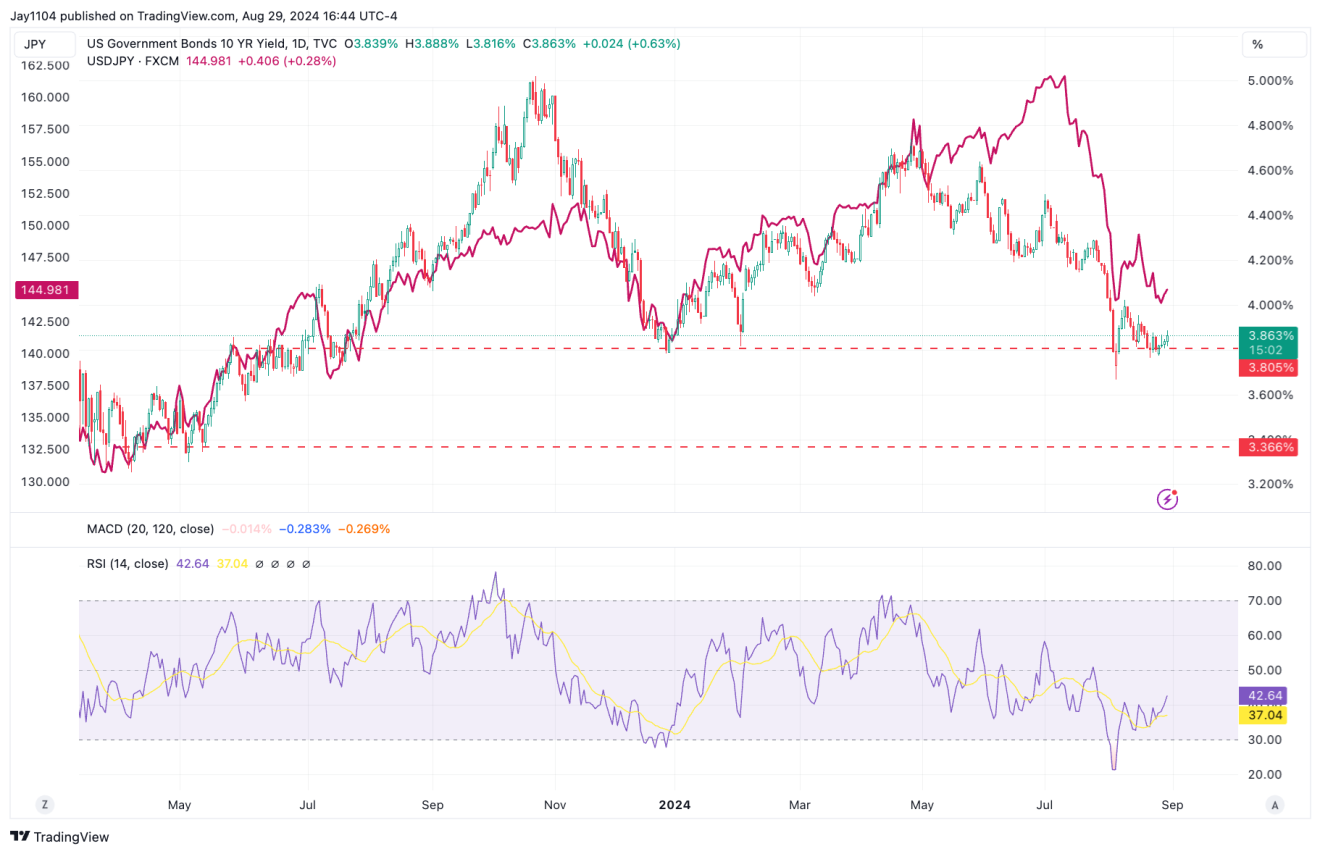
Task: Click the red 3.366% price label
Action: pyautogui.click(x=1270, y=447)
